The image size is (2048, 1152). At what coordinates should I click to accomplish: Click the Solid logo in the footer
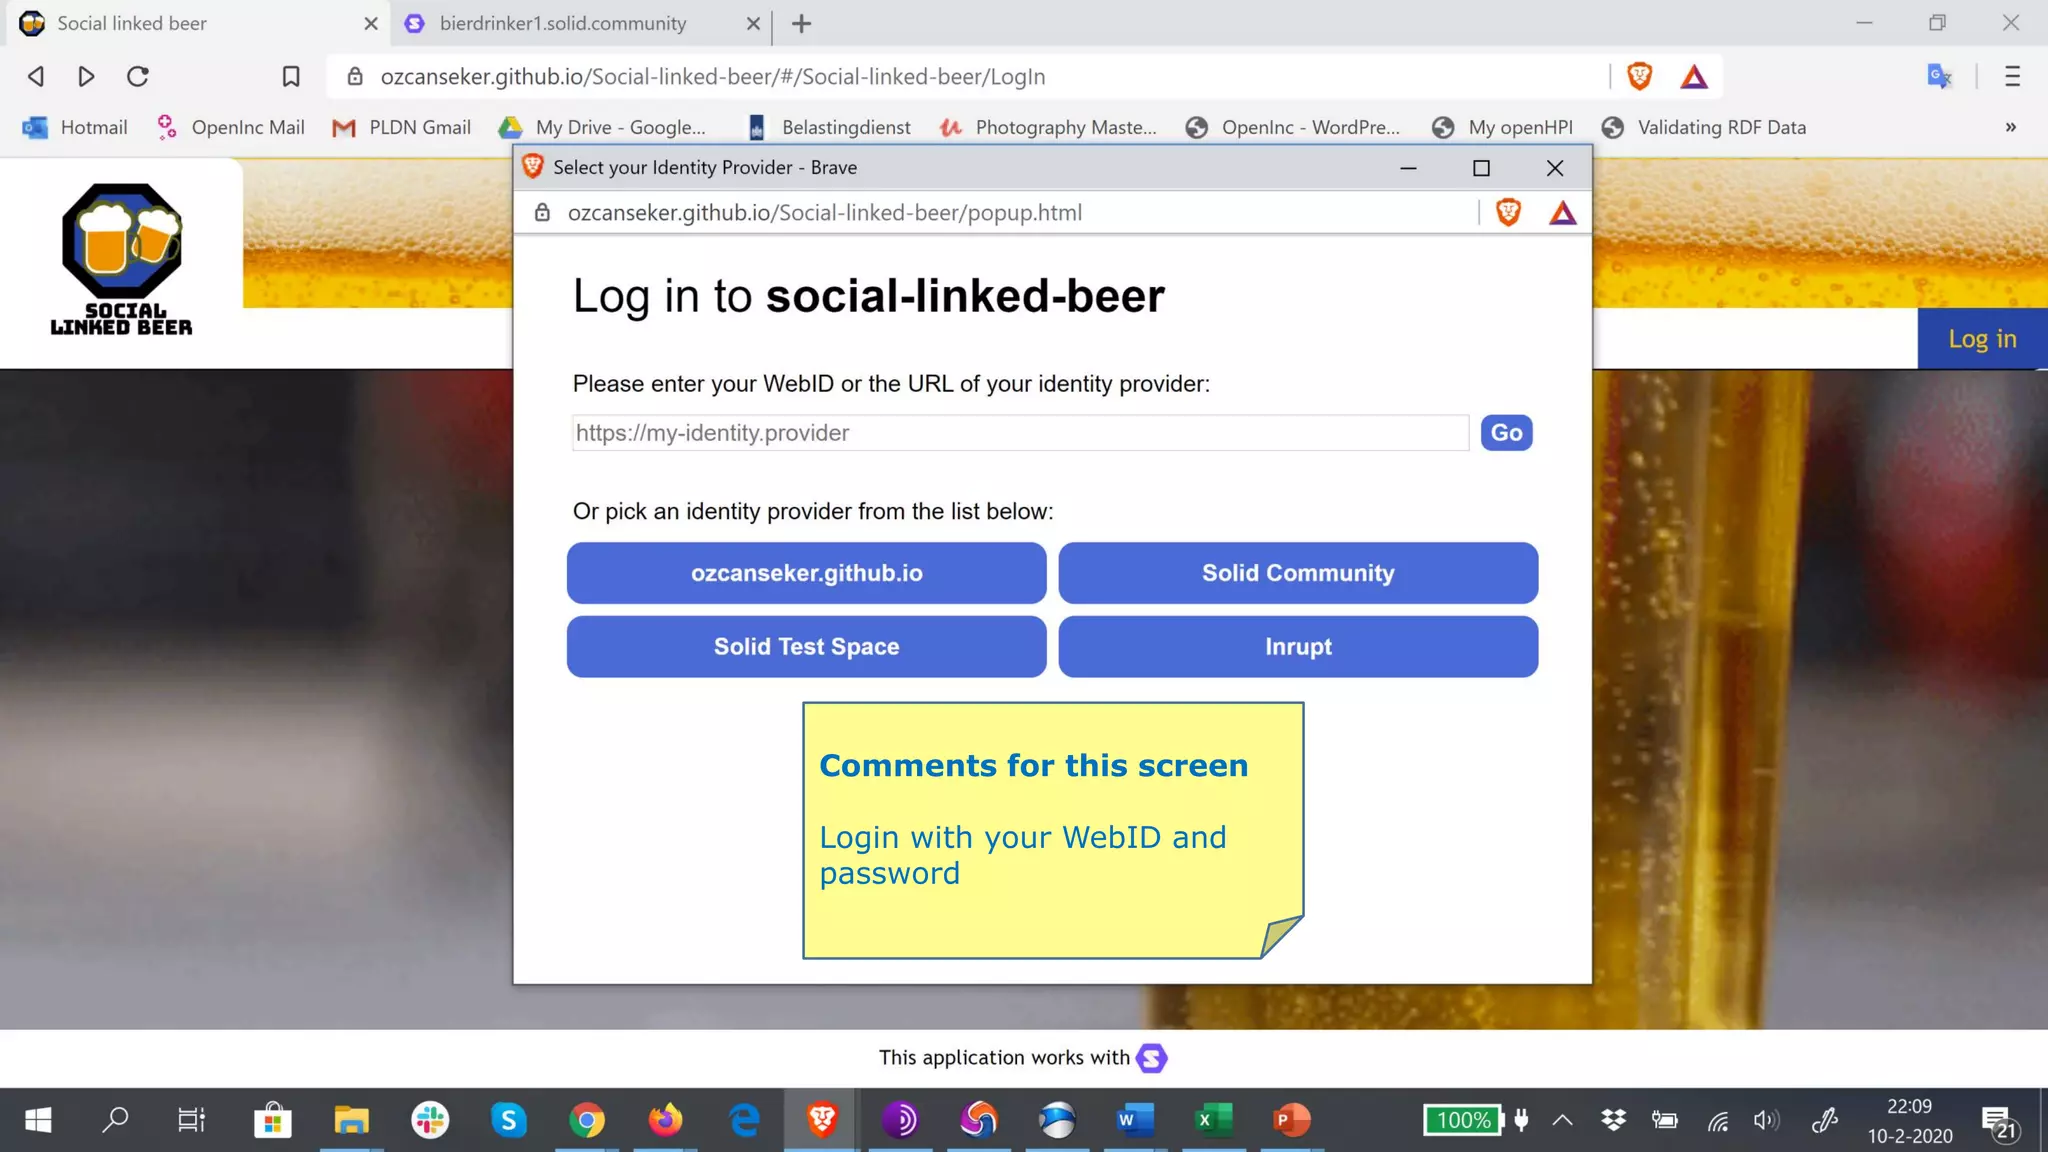(1152, 1058)
